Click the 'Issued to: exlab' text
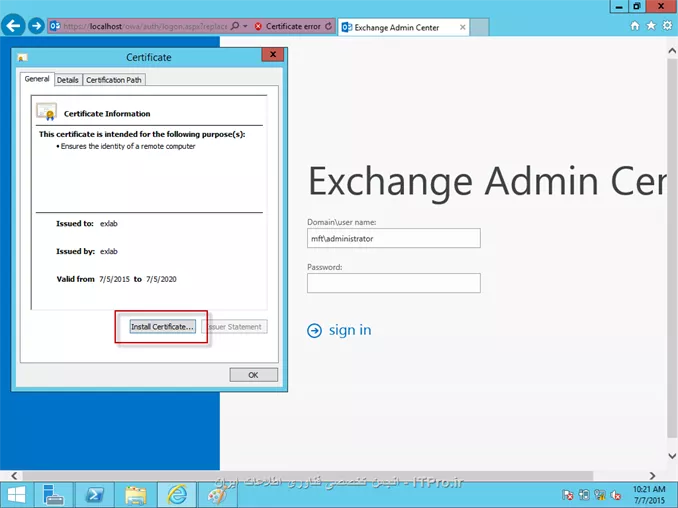678x508 pixels. (87, 224)
